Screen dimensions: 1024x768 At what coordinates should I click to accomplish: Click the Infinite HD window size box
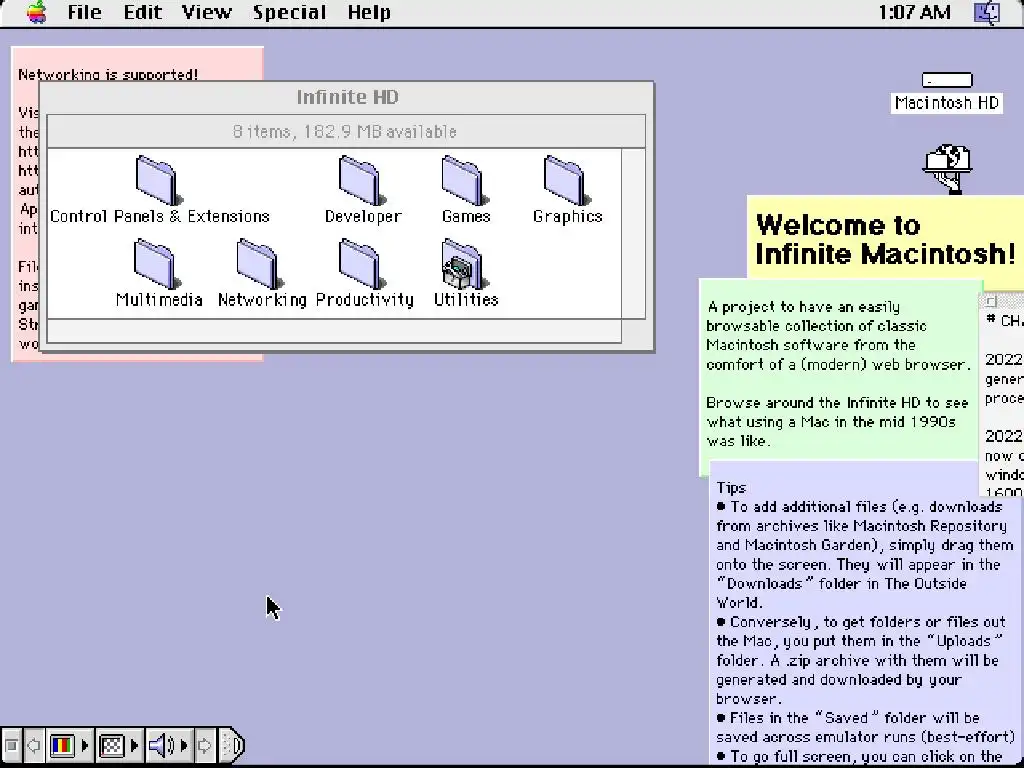point(633,330)
